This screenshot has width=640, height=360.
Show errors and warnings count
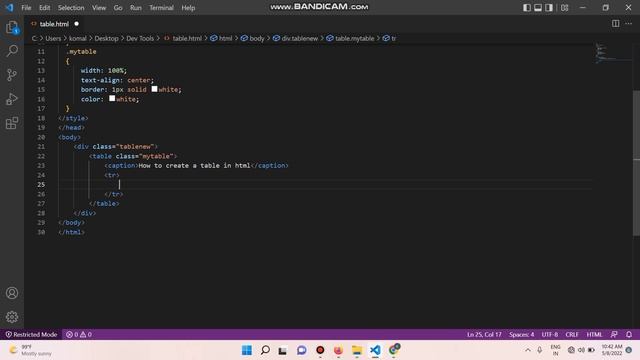pyautogui.click(x=79, y=334)
